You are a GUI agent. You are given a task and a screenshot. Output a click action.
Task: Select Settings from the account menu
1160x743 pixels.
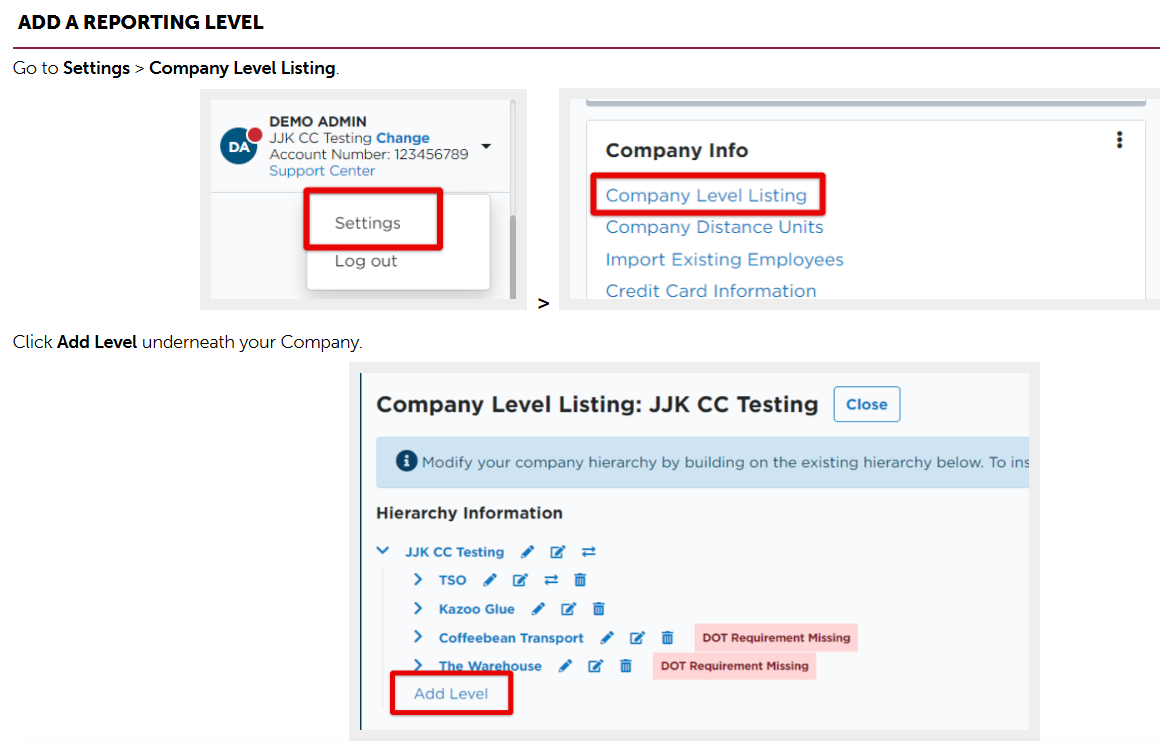[x=368, y=223]
